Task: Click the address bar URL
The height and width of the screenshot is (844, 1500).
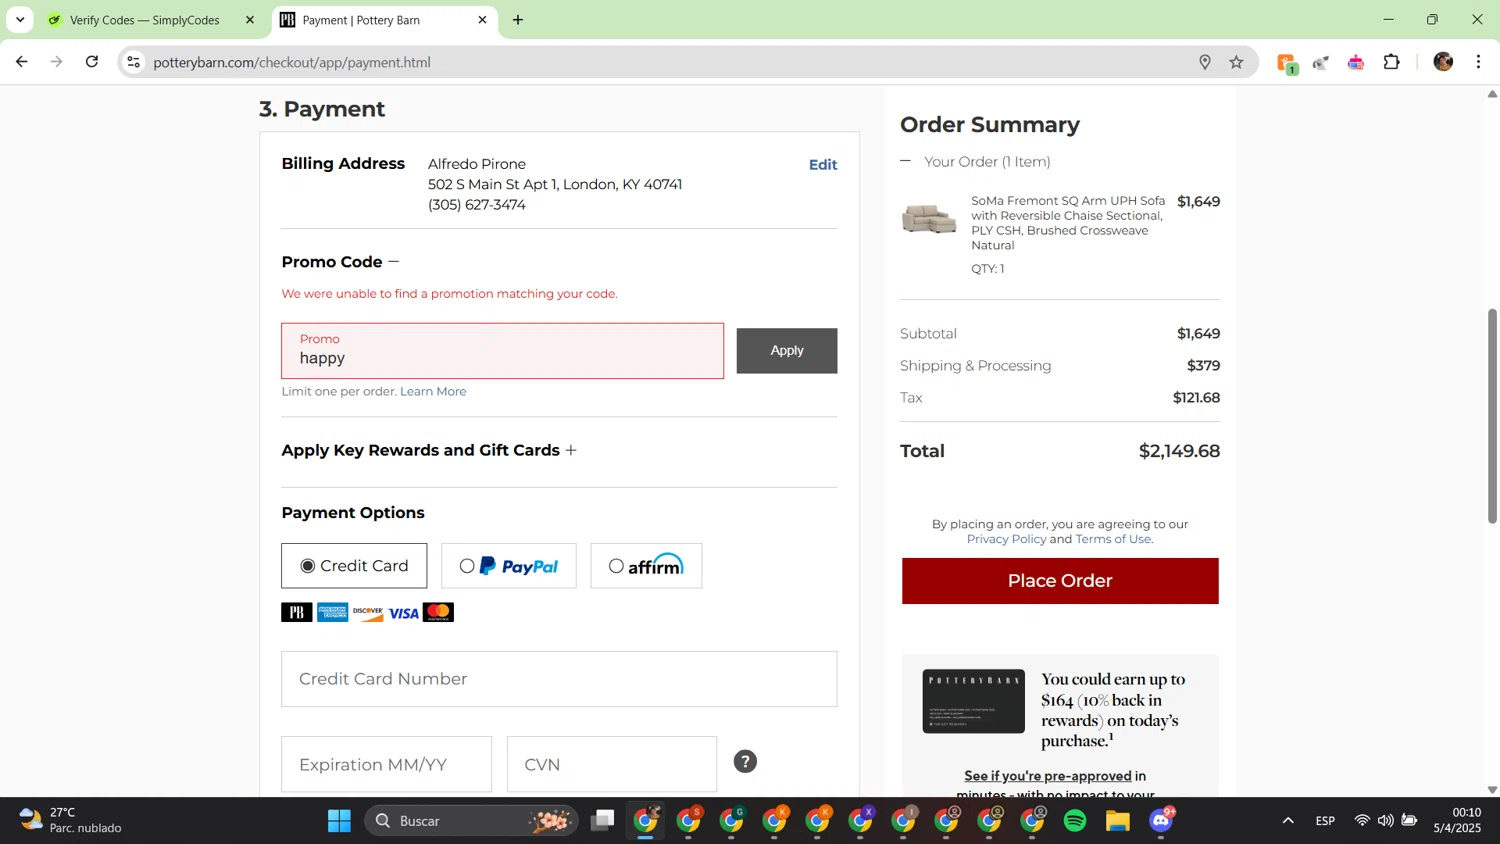Action: tap(292, 62)
